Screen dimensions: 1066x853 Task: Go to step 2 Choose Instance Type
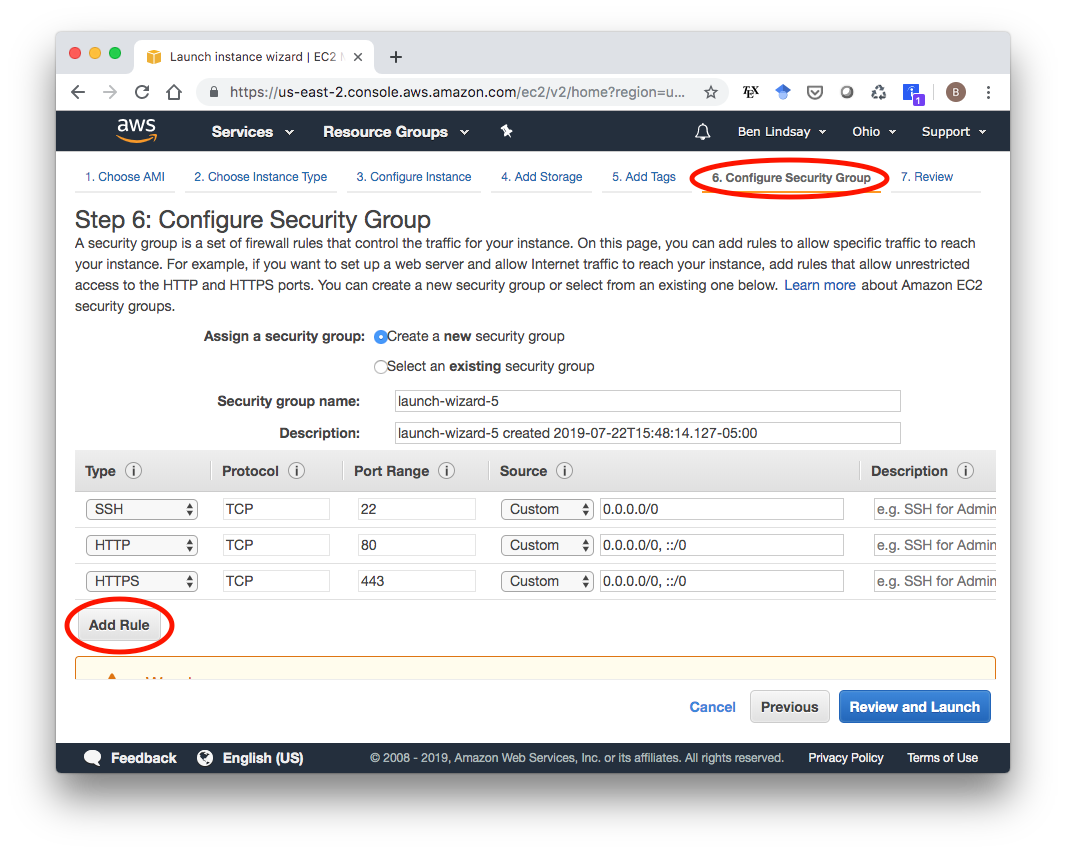pos(260,177)
